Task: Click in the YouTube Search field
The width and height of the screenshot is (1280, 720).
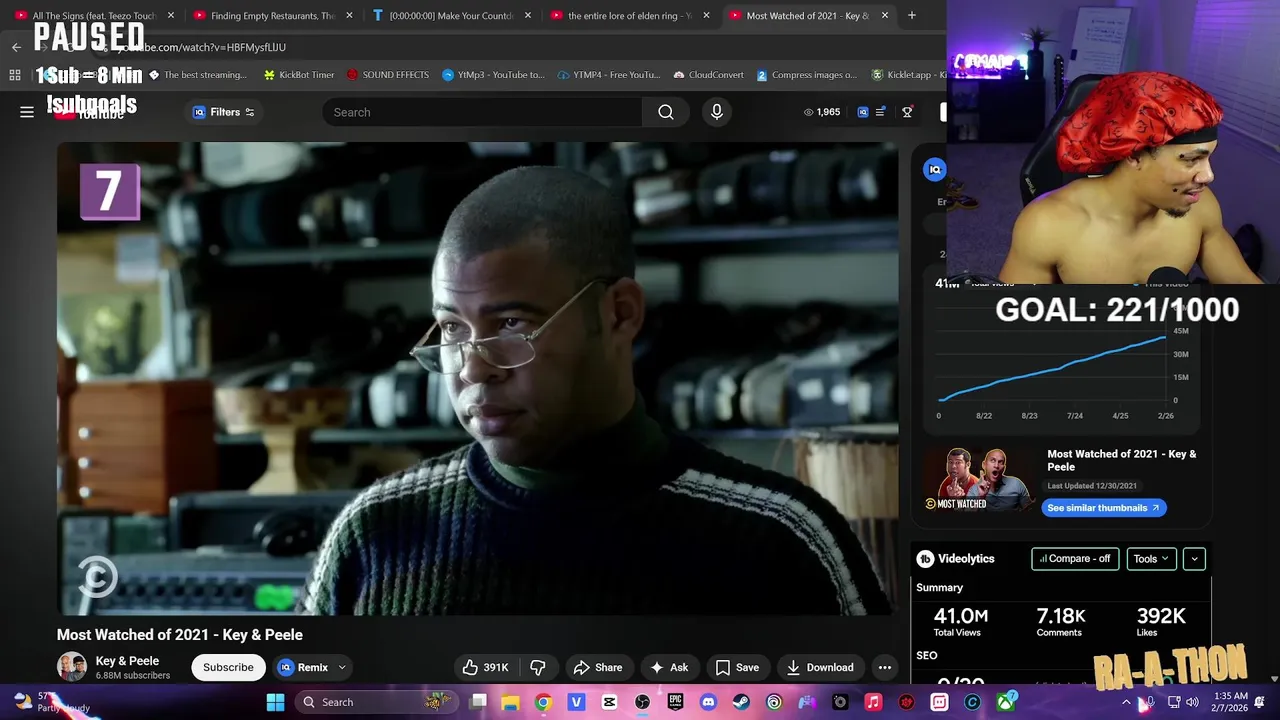Action: coord(482,112)
